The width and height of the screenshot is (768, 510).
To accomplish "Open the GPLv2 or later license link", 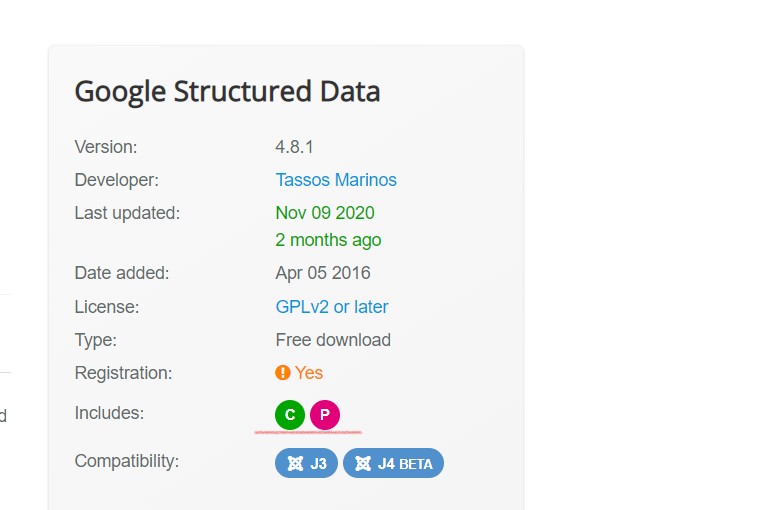I will (332, 307).
